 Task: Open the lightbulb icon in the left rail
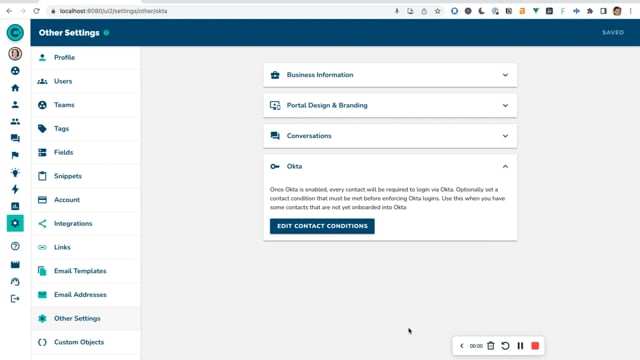click(15, 172)
